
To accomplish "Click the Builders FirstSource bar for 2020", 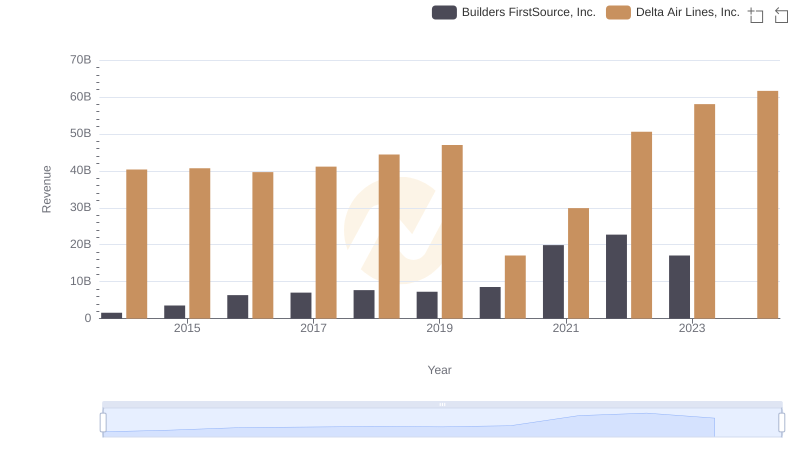I will point(490,302).
